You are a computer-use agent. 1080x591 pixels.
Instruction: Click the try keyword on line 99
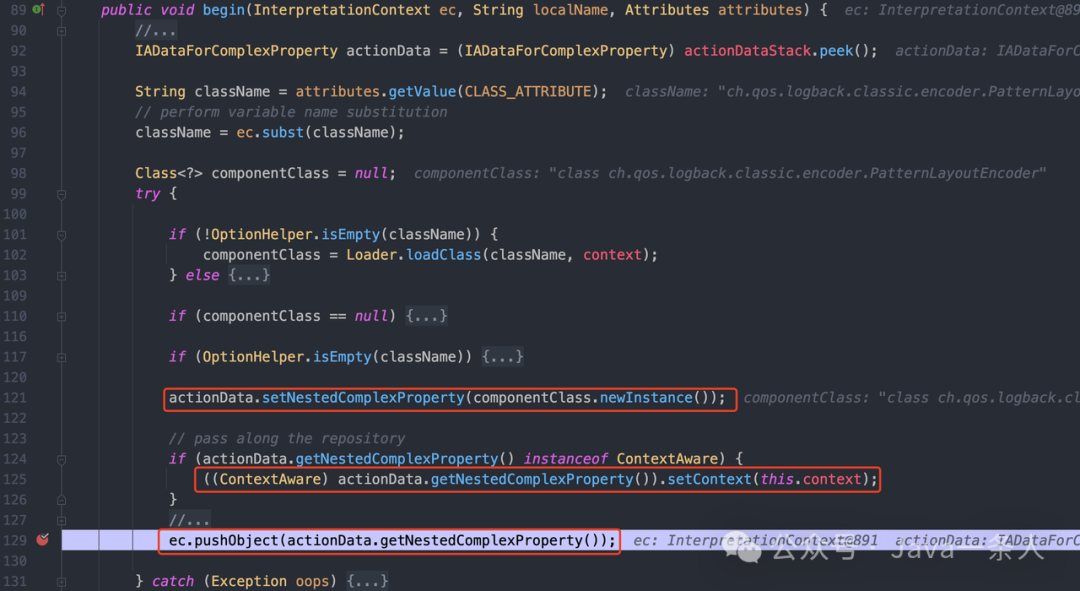[147, 194]
